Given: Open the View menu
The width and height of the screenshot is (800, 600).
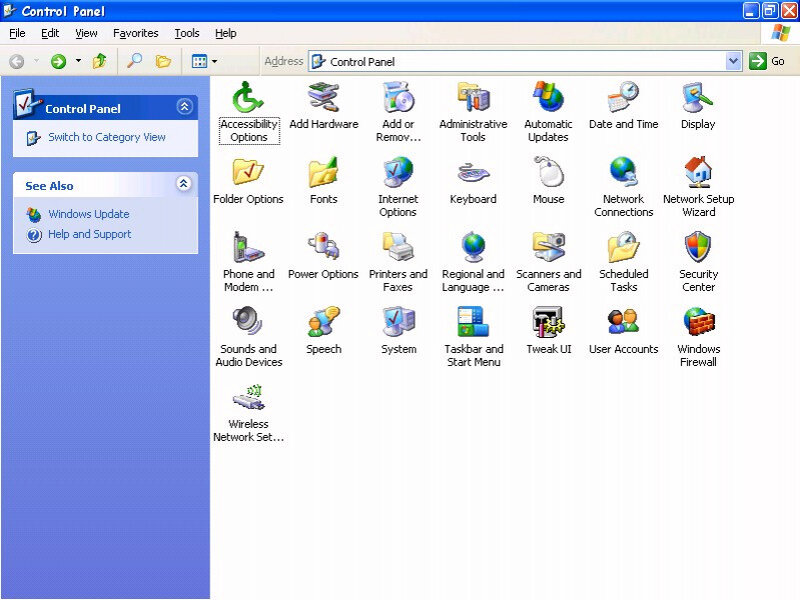Looking at the screenshot, I should [86, 33].
